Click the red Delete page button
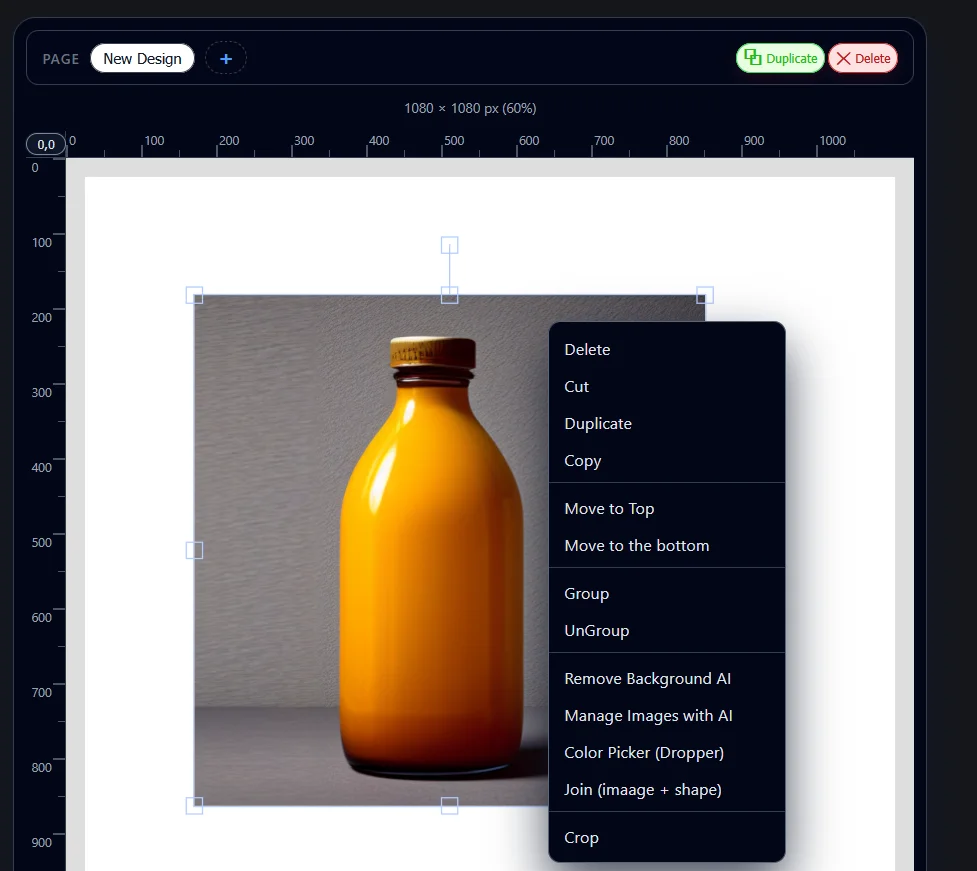The width and height of the screenshot is (977, 871). pos(863,58)
